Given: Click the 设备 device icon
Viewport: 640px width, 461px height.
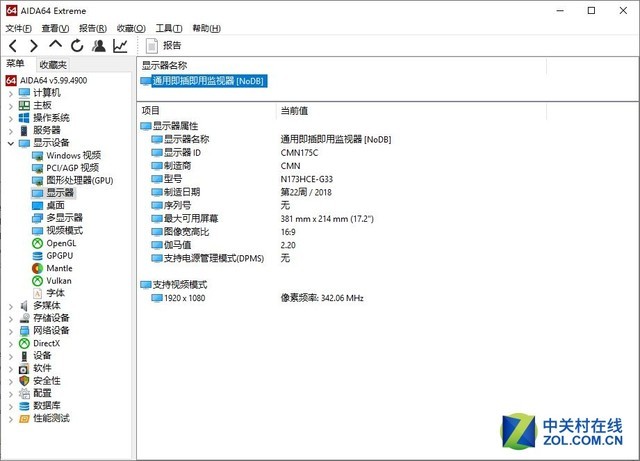Looking at the screenshot, I should (x=24, y=356).
